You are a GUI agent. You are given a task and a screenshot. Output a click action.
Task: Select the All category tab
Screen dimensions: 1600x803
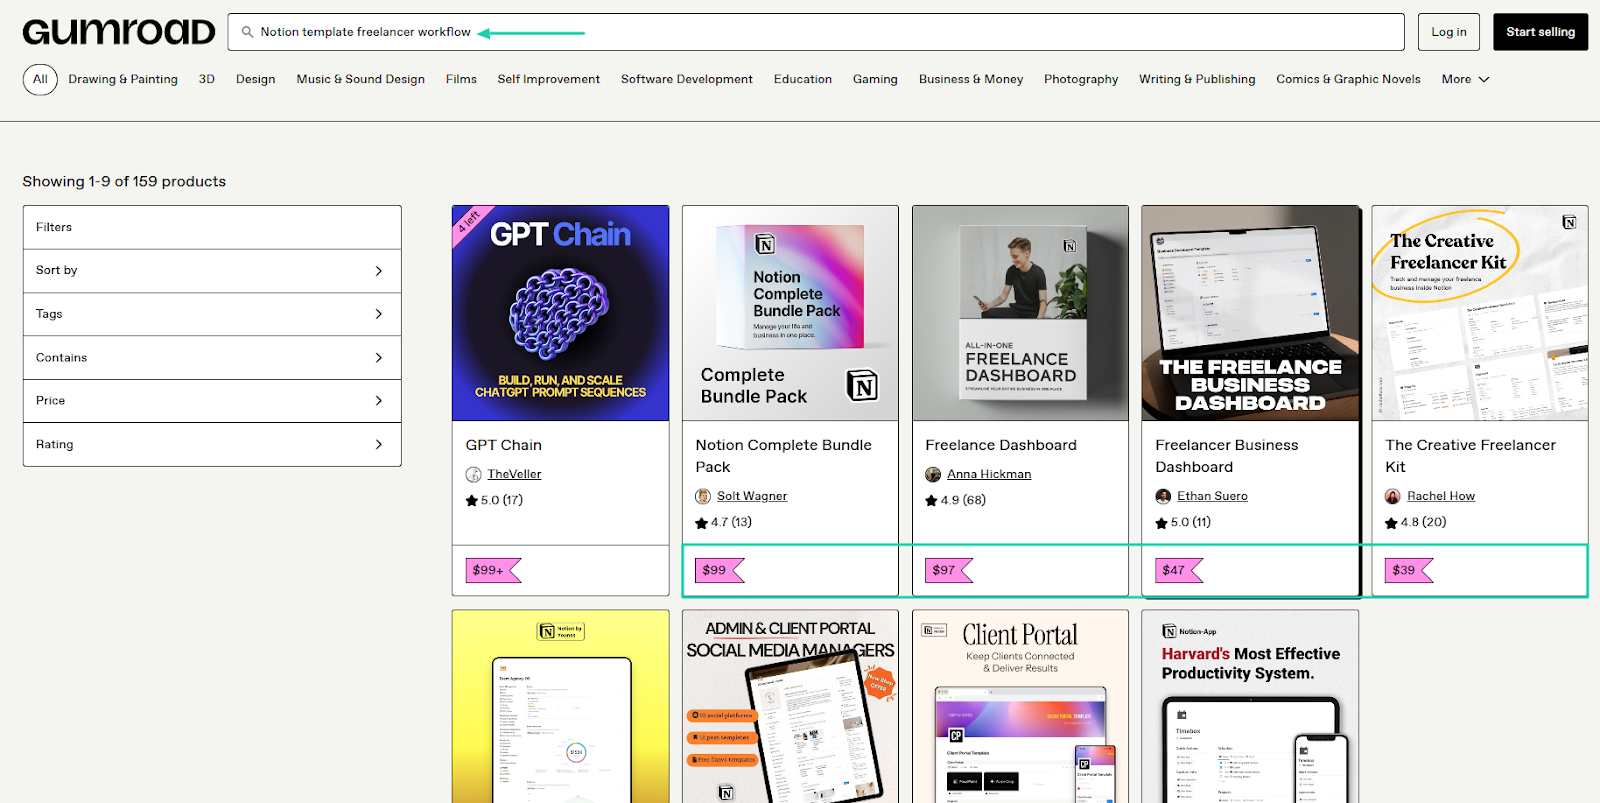click(x=40, y=79)
